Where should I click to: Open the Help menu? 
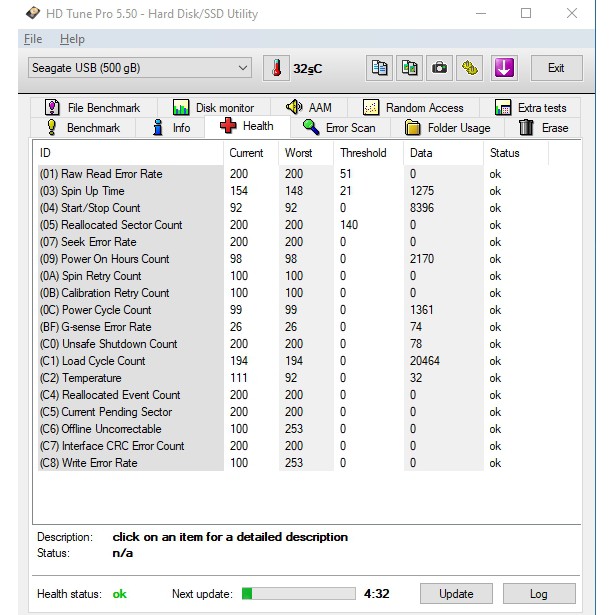click(x=72, y=39)
